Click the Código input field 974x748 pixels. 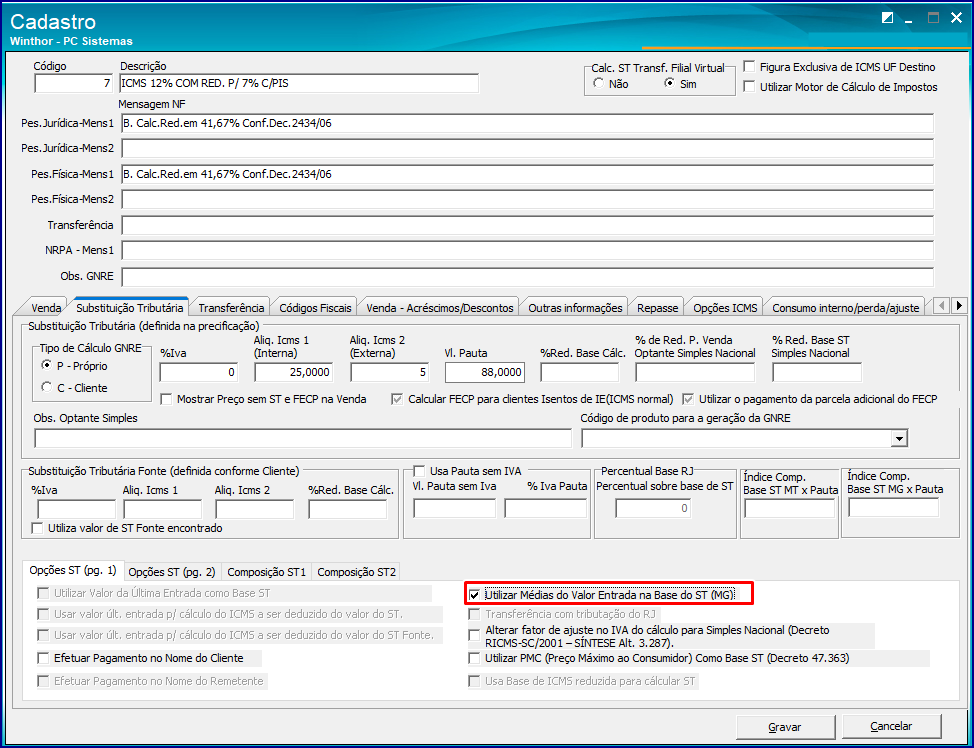pyautogui.click(x=74, y=83)
